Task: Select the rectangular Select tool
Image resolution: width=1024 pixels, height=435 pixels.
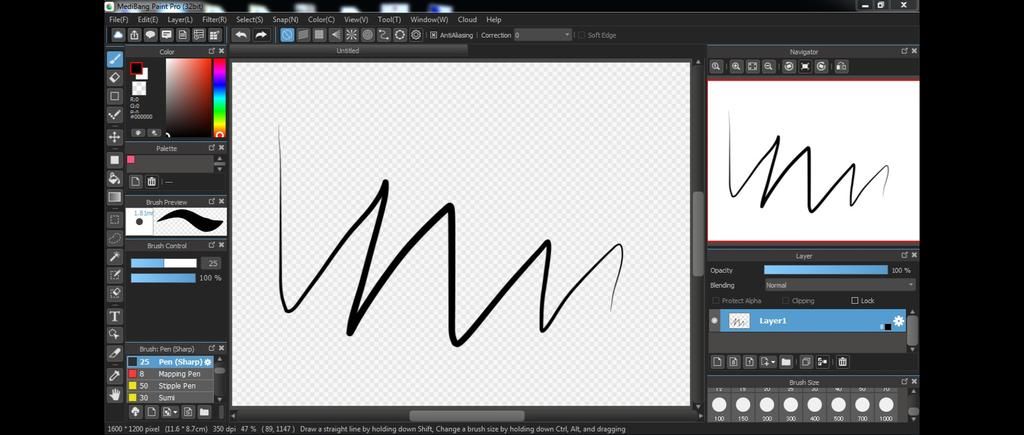Action: (115, 219)
